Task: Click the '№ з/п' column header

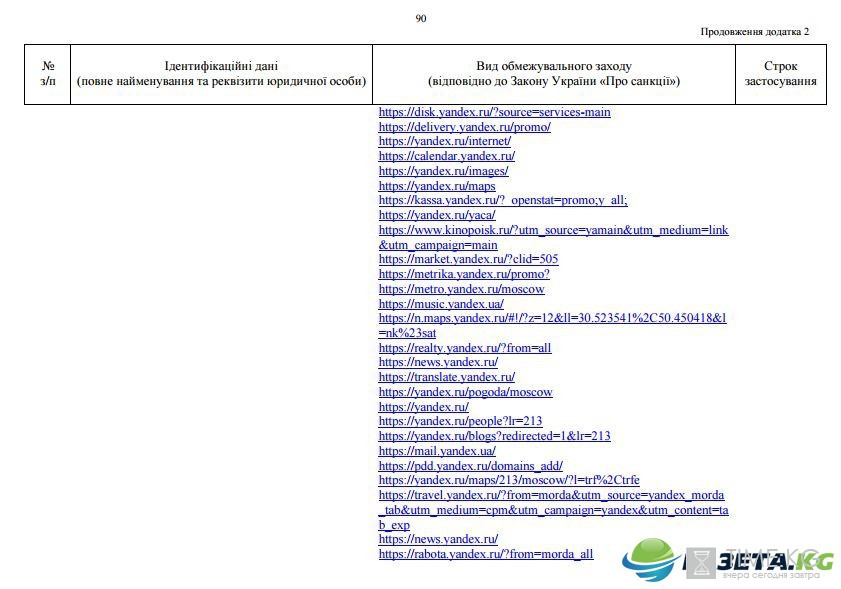Action: 48,73
